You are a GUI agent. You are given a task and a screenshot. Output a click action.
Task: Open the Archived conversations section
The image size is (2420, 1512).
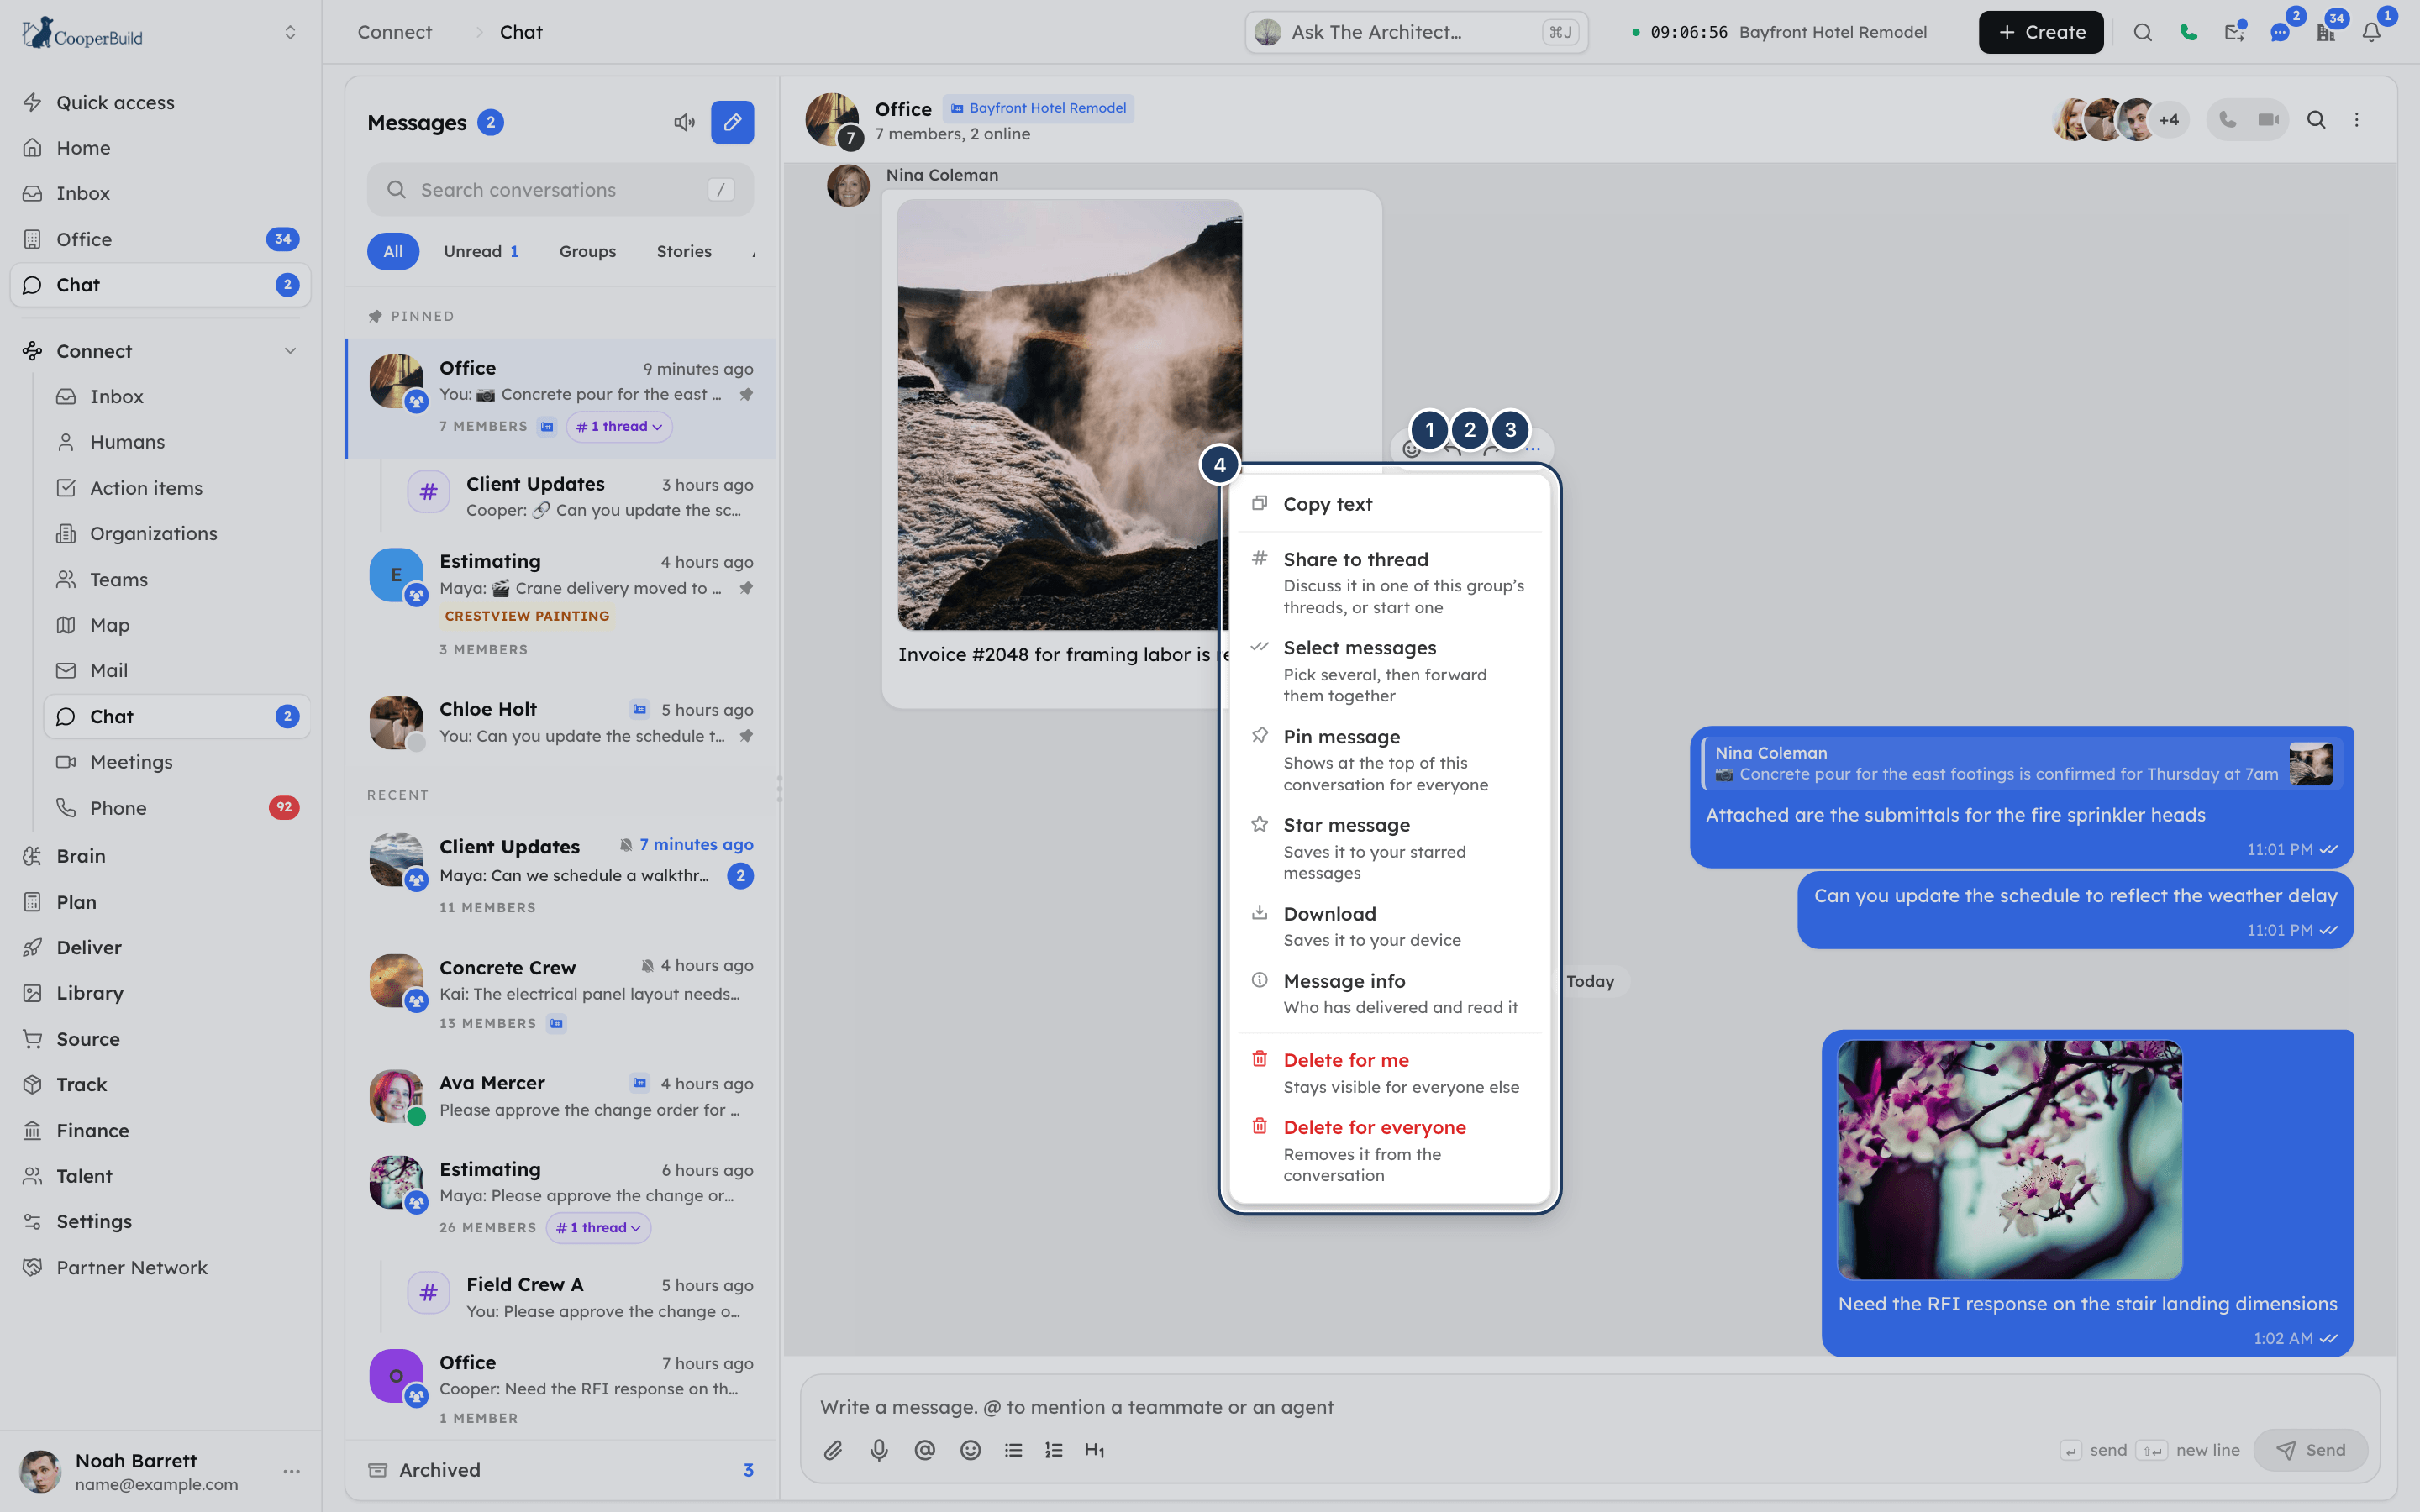561,1470
